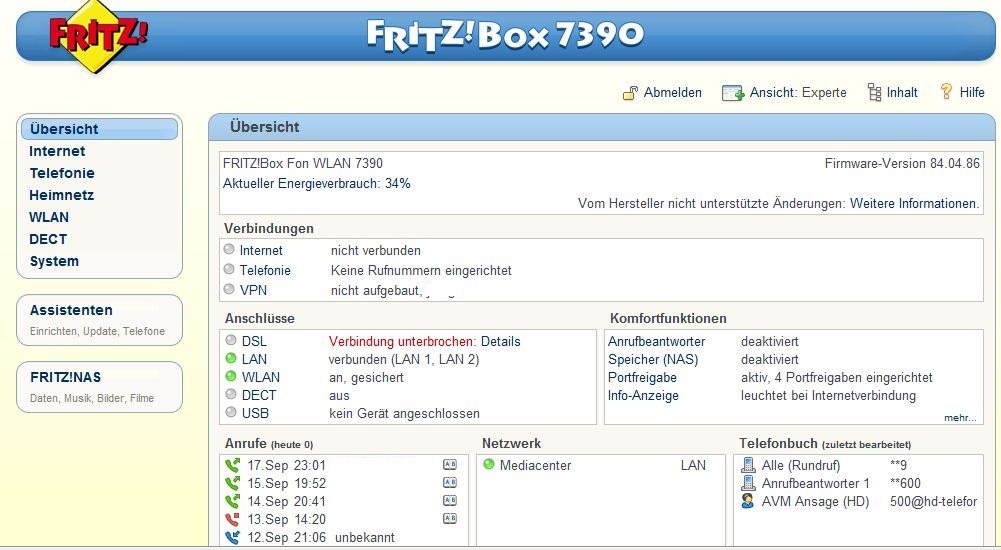
Task: Open the DECT menu
Action: 48,239
